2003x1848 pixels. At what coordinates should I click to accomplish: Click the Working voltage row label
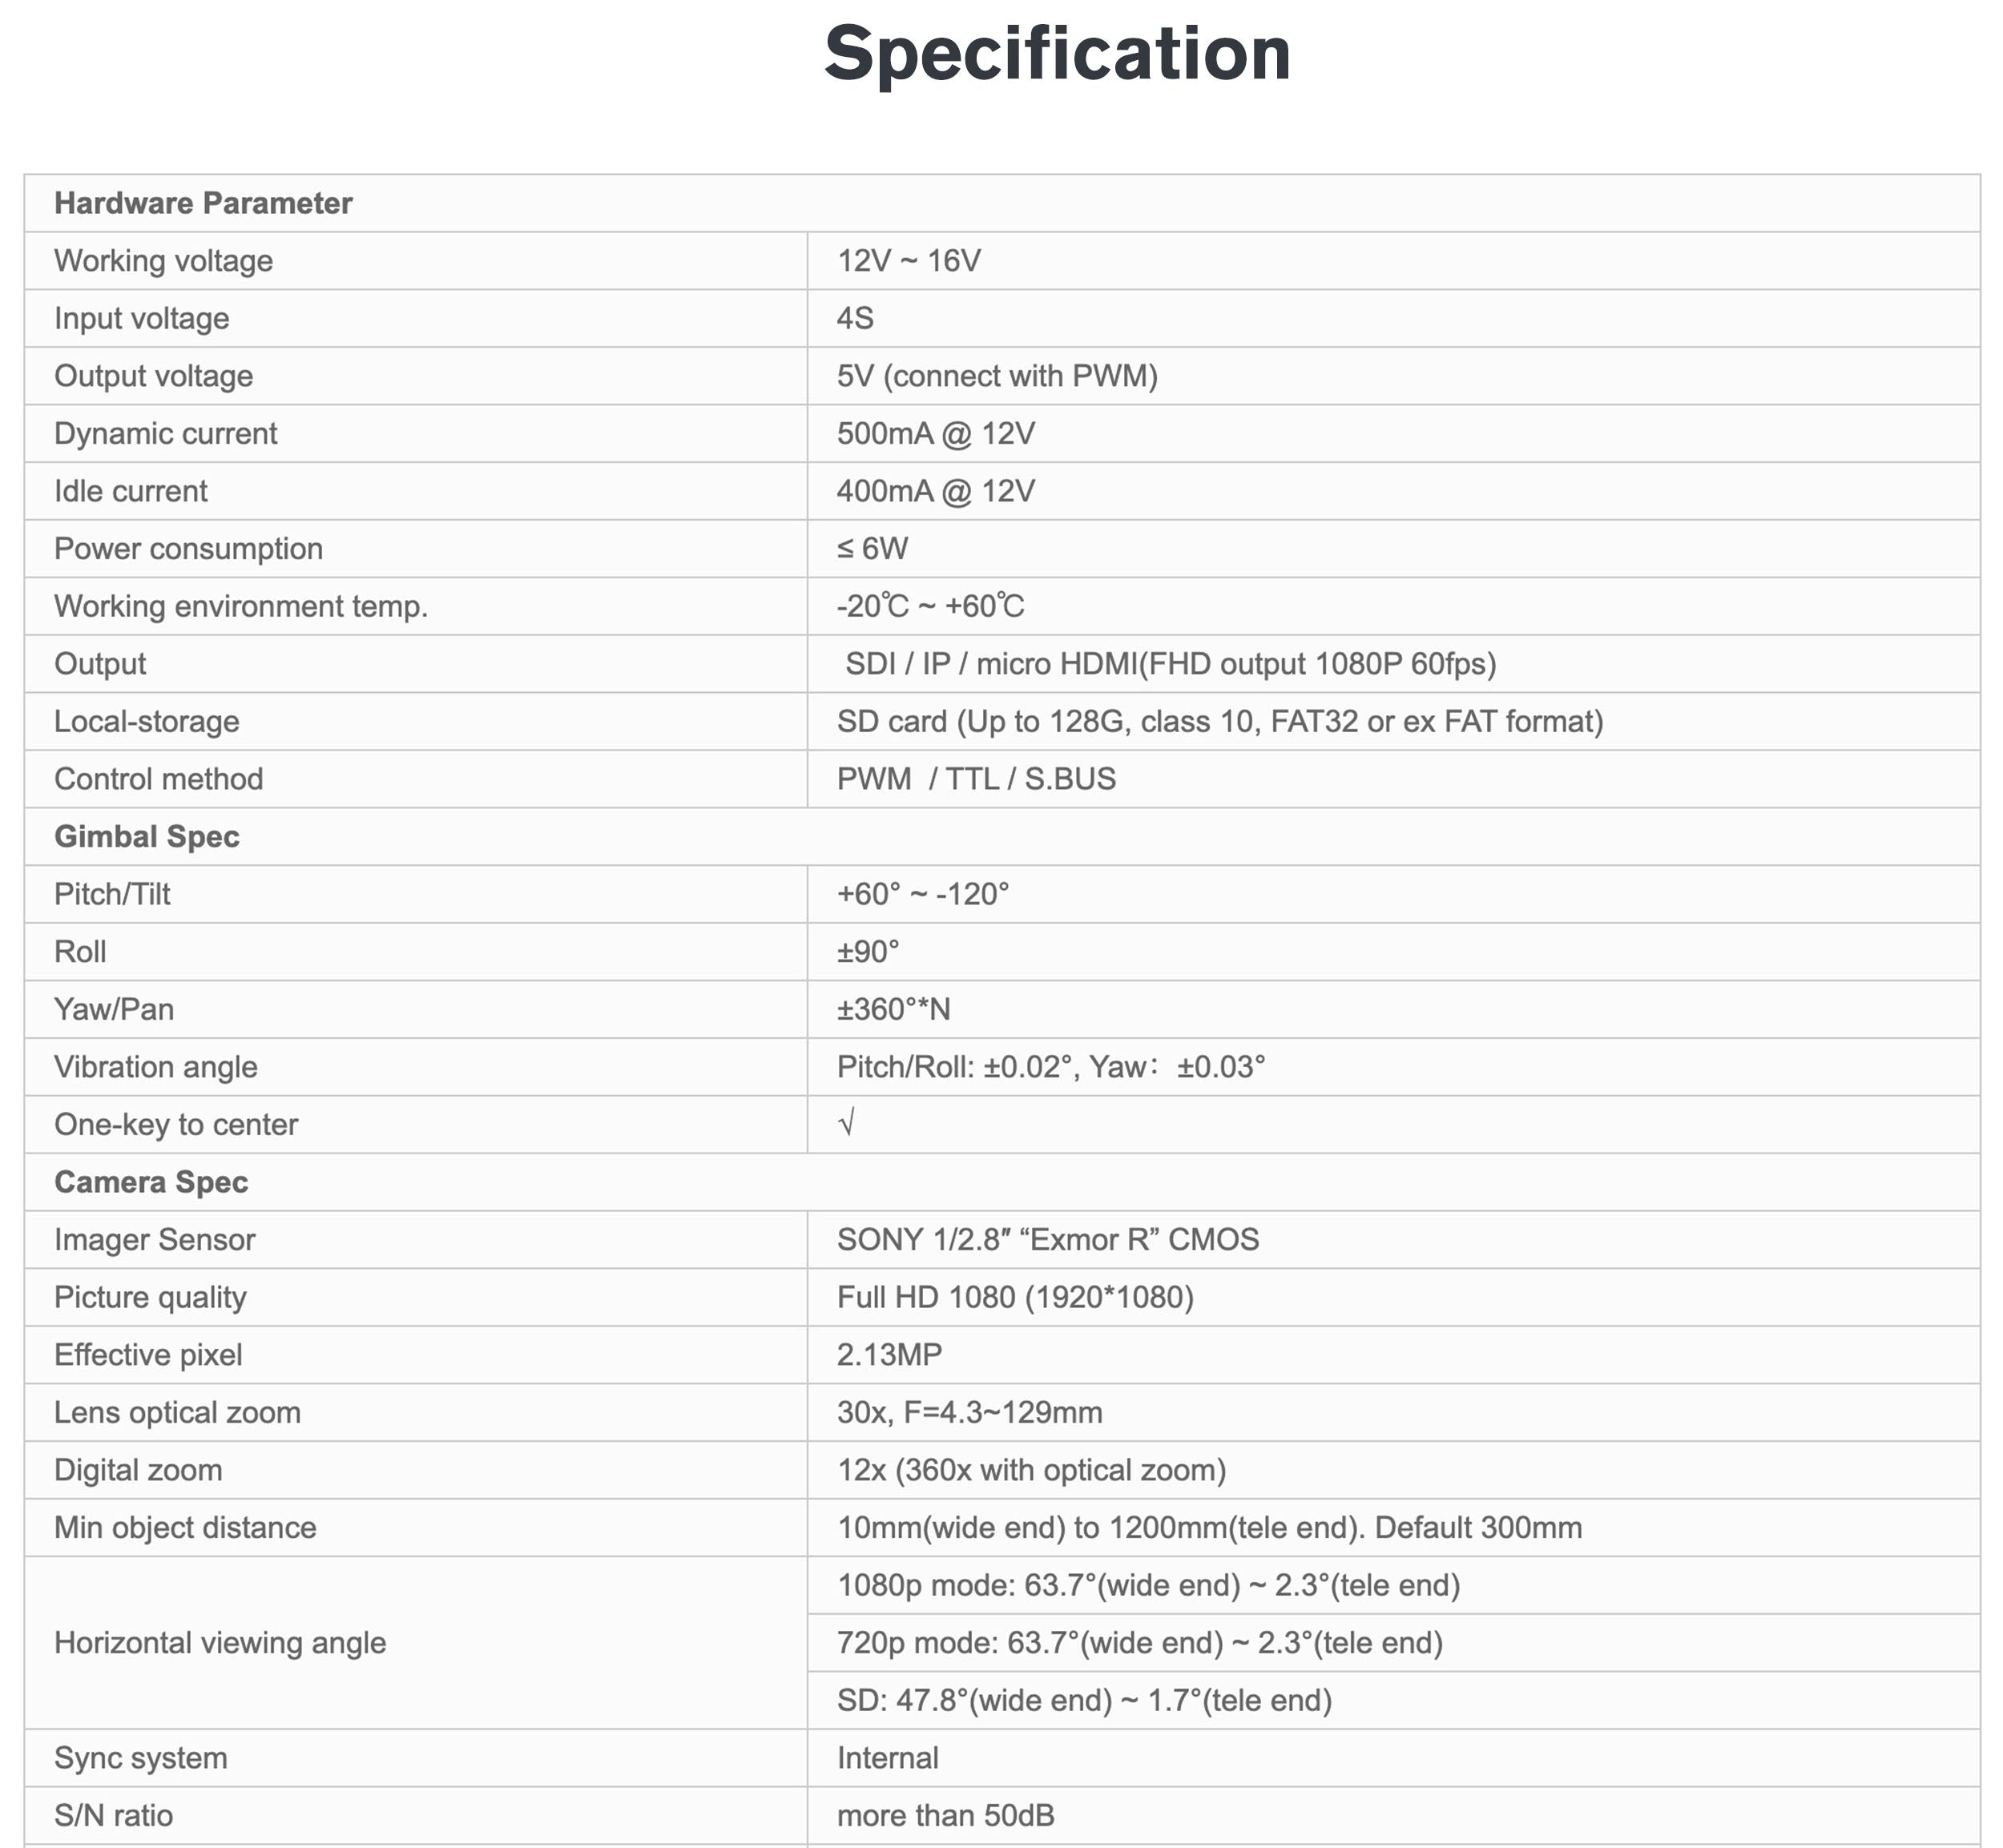coord(163,261)
